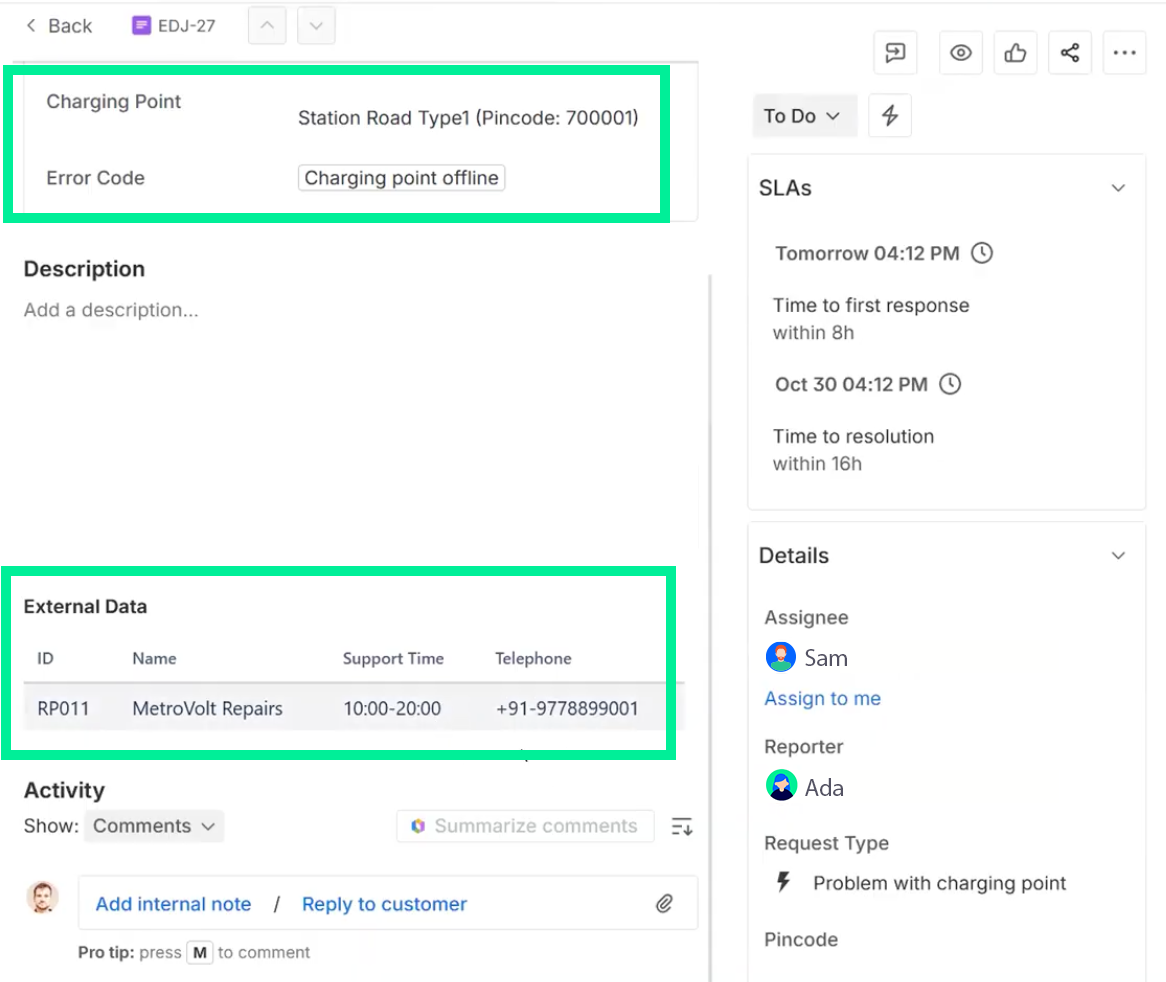
Task: Collapse the Details panel chevron
Action: (x=1118, y=555)
